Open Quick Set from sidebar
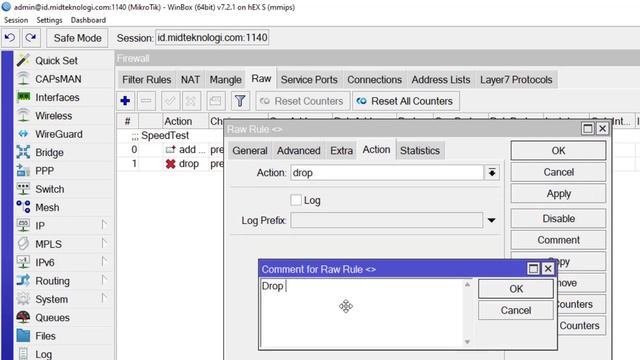The width and height of the screenshot is (640, 360). pyautogui.click(x=56, y=61)
